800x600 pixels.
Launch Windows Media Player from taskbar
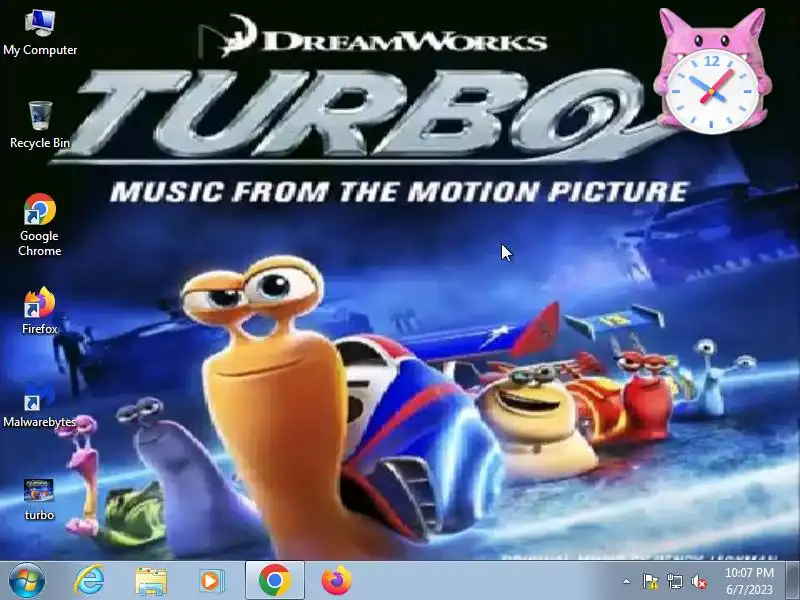[211, 581]
